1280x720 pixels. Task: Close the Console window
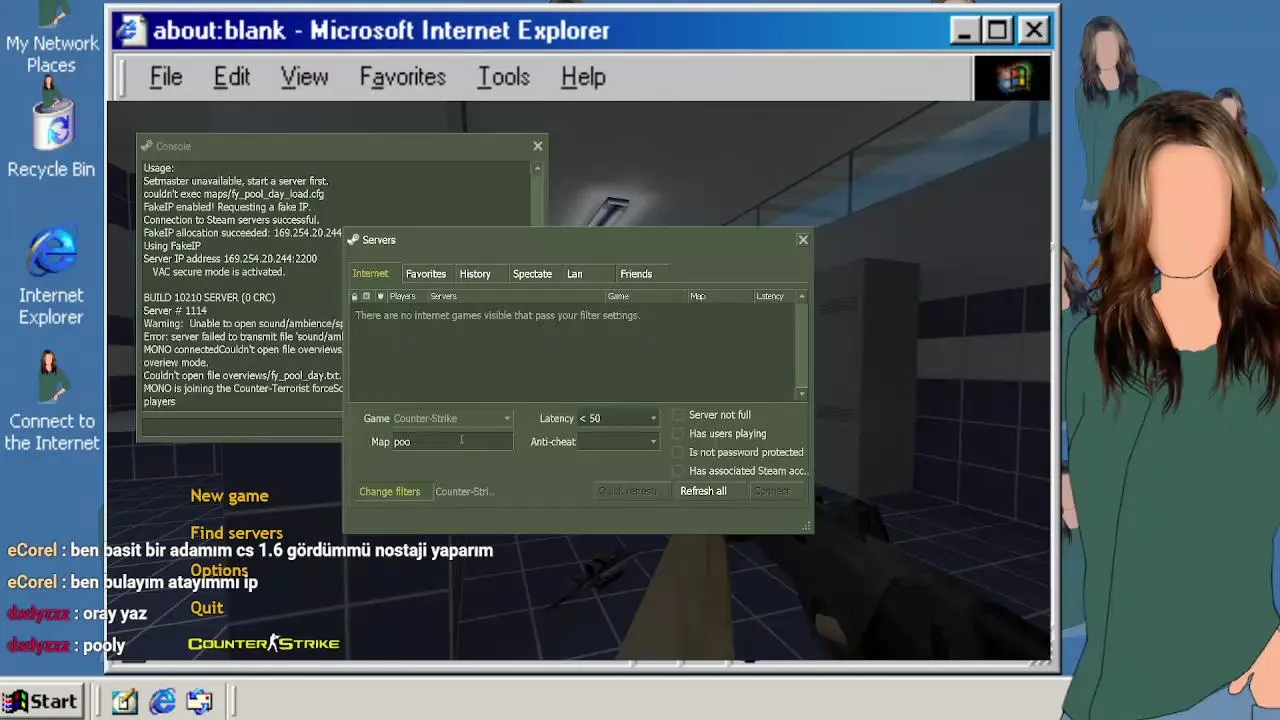[x=538, y=146]
